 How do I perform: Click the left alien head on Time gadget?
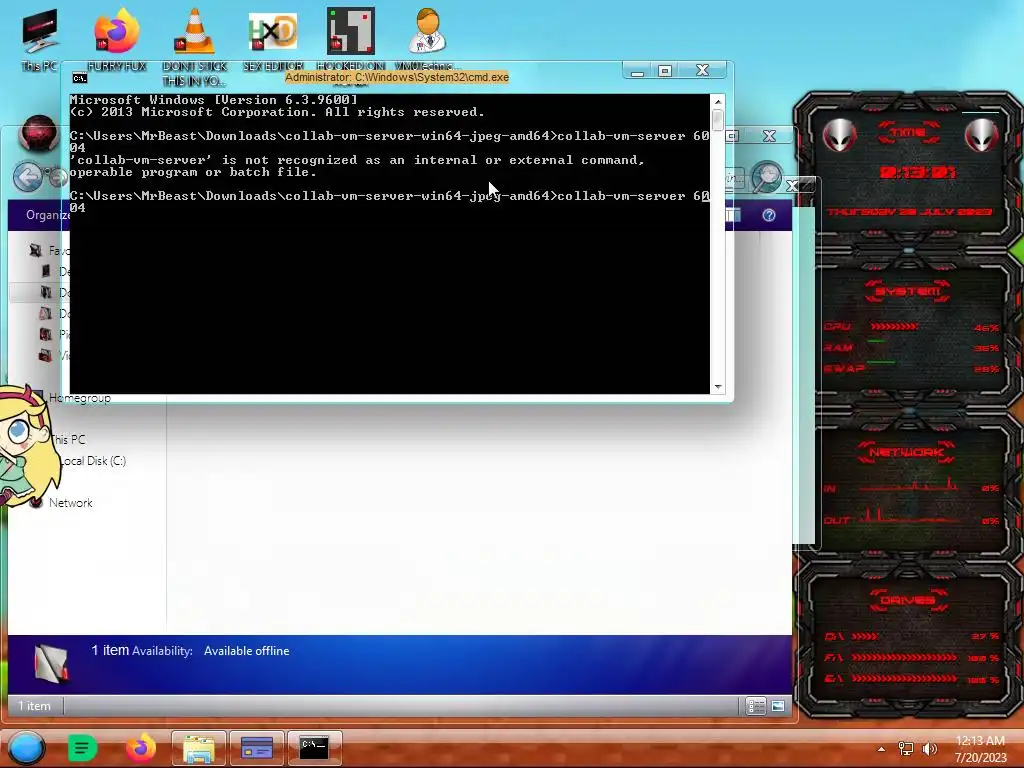coord(839,135)
